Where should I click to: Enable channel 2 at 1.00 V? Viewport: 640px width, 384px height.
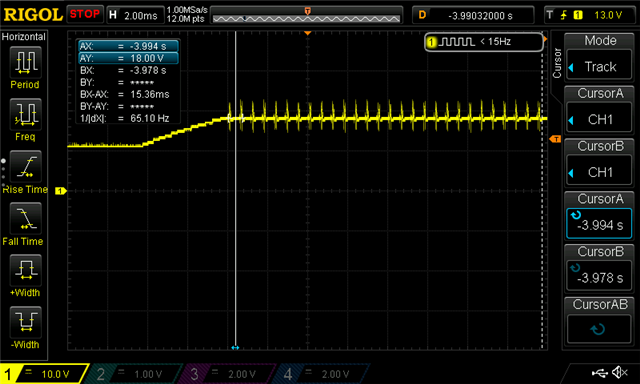pyautogui.click(x=134, y=374)
